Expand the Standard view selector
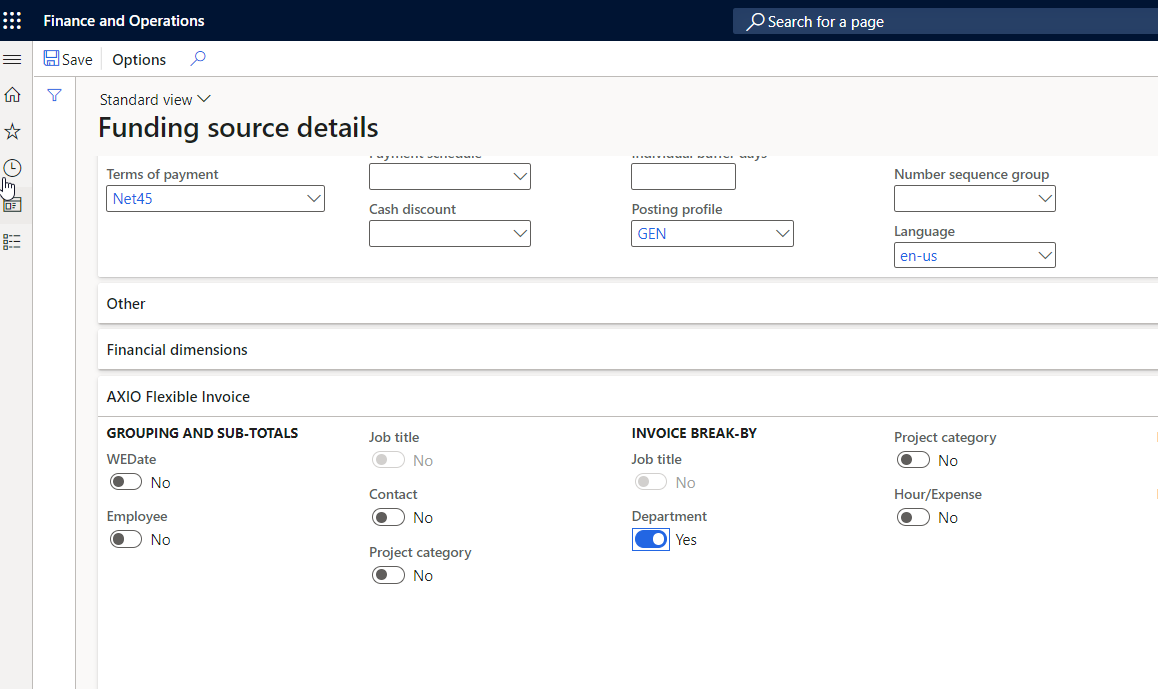Viewport: 1158px width, 689px height. pos(155,99)
